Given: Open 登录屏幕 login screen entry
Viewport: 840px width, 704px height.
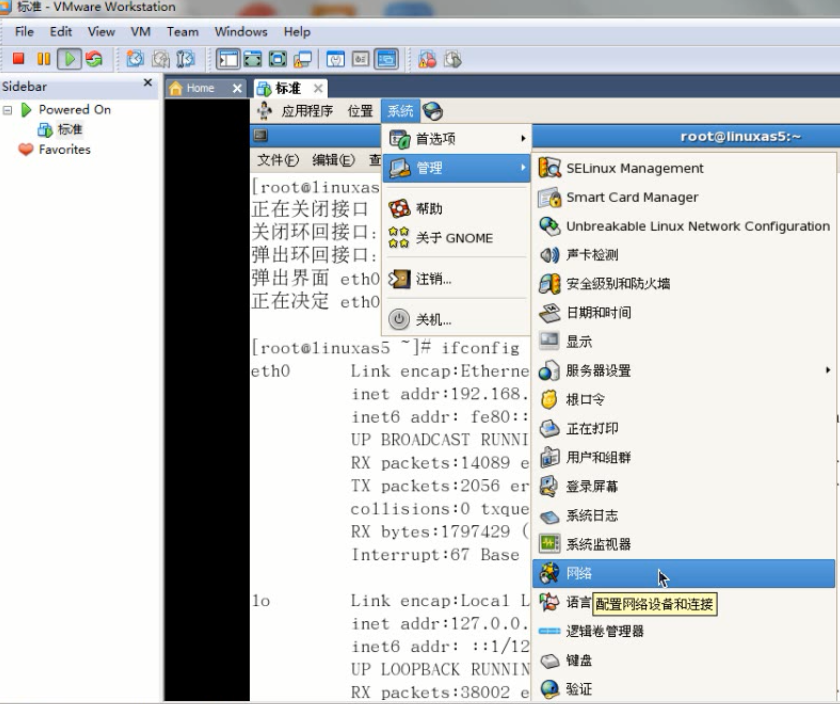Looking at the screenshot, I should tap(684, 486).
